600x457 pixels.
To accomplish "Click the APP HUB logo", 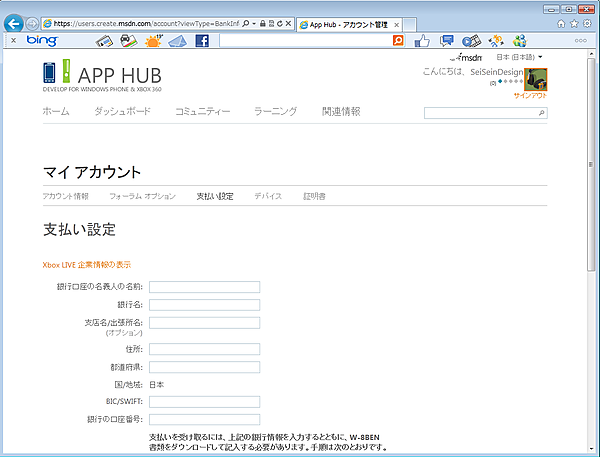I will (101, 76).
